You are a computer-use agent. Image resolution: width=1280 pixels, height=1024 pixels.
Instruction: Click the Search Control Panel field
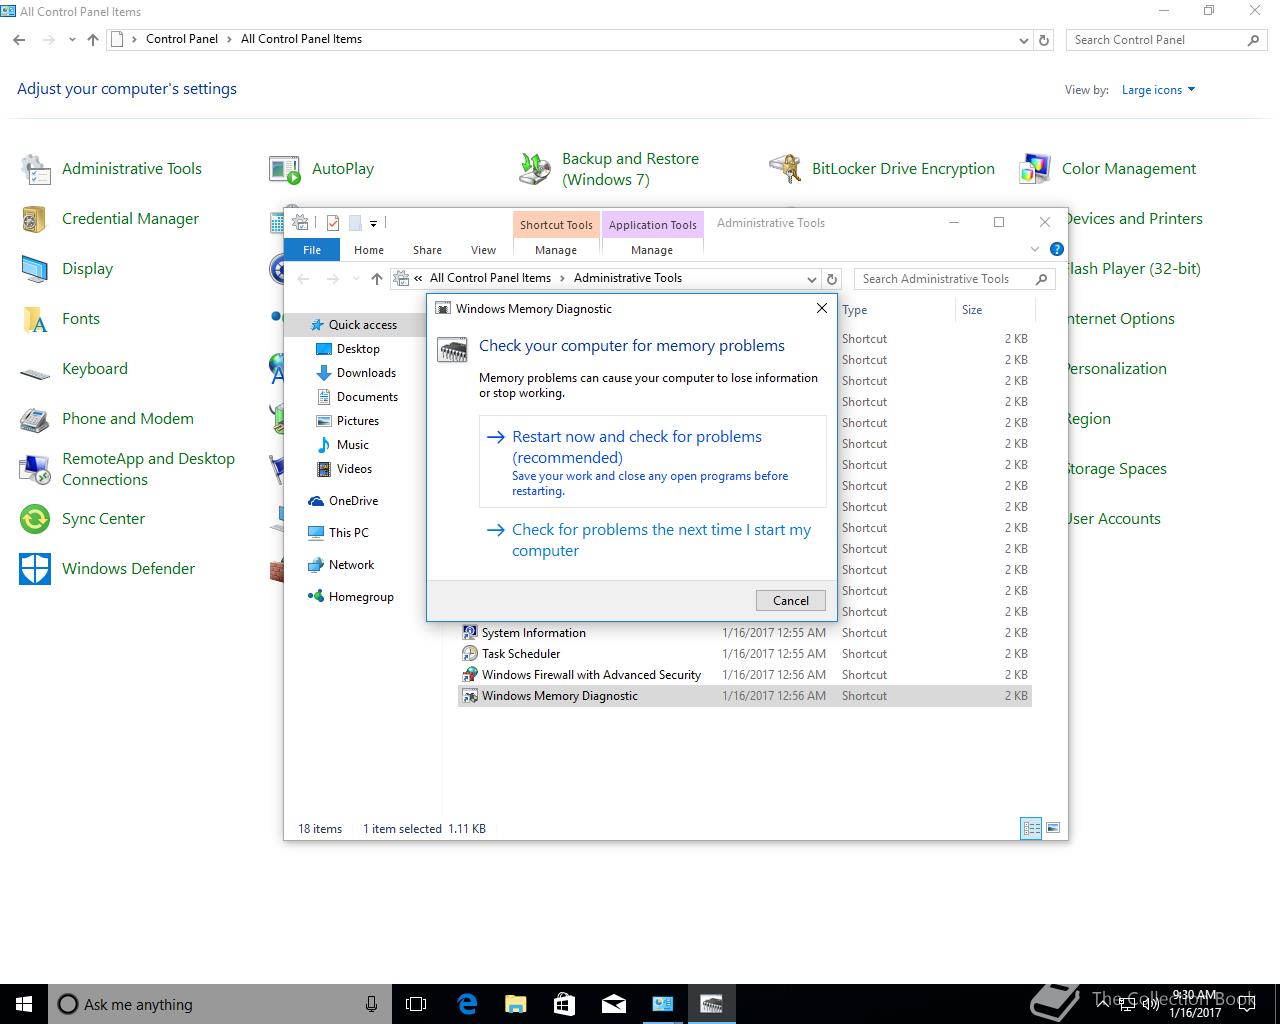tap(1166, 40)
